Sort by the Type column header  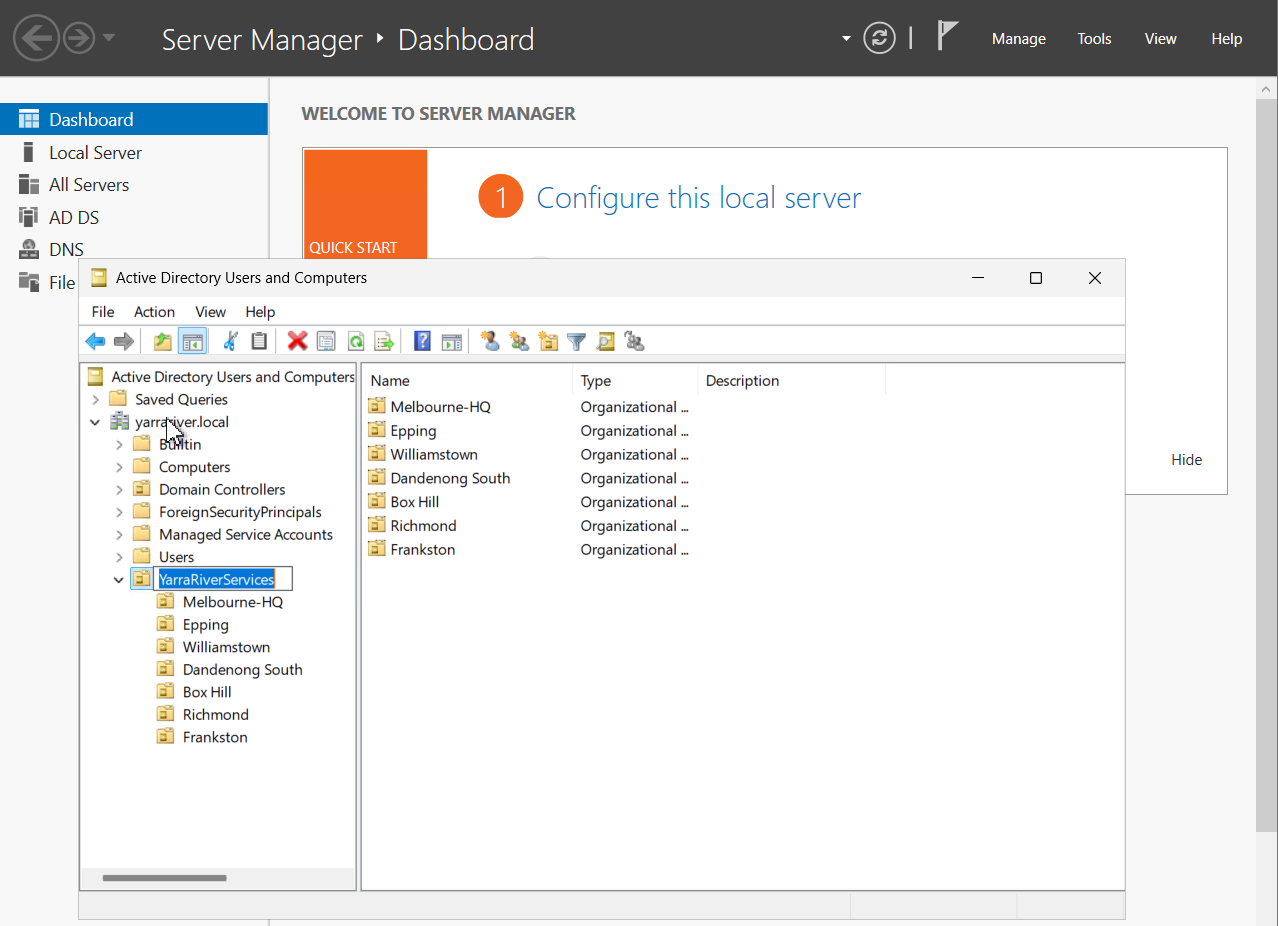tap(635, 380)
